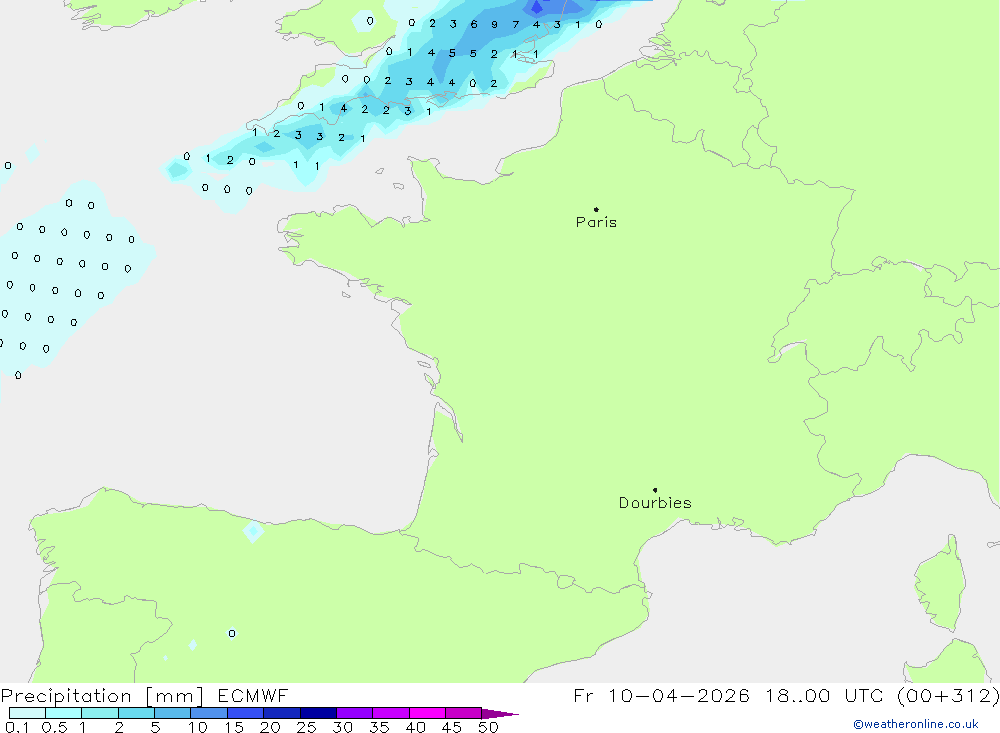This screenshot has width=1000, height=733.
Task: Click the arrow tip at legend value 50
Action: point(500,713)
